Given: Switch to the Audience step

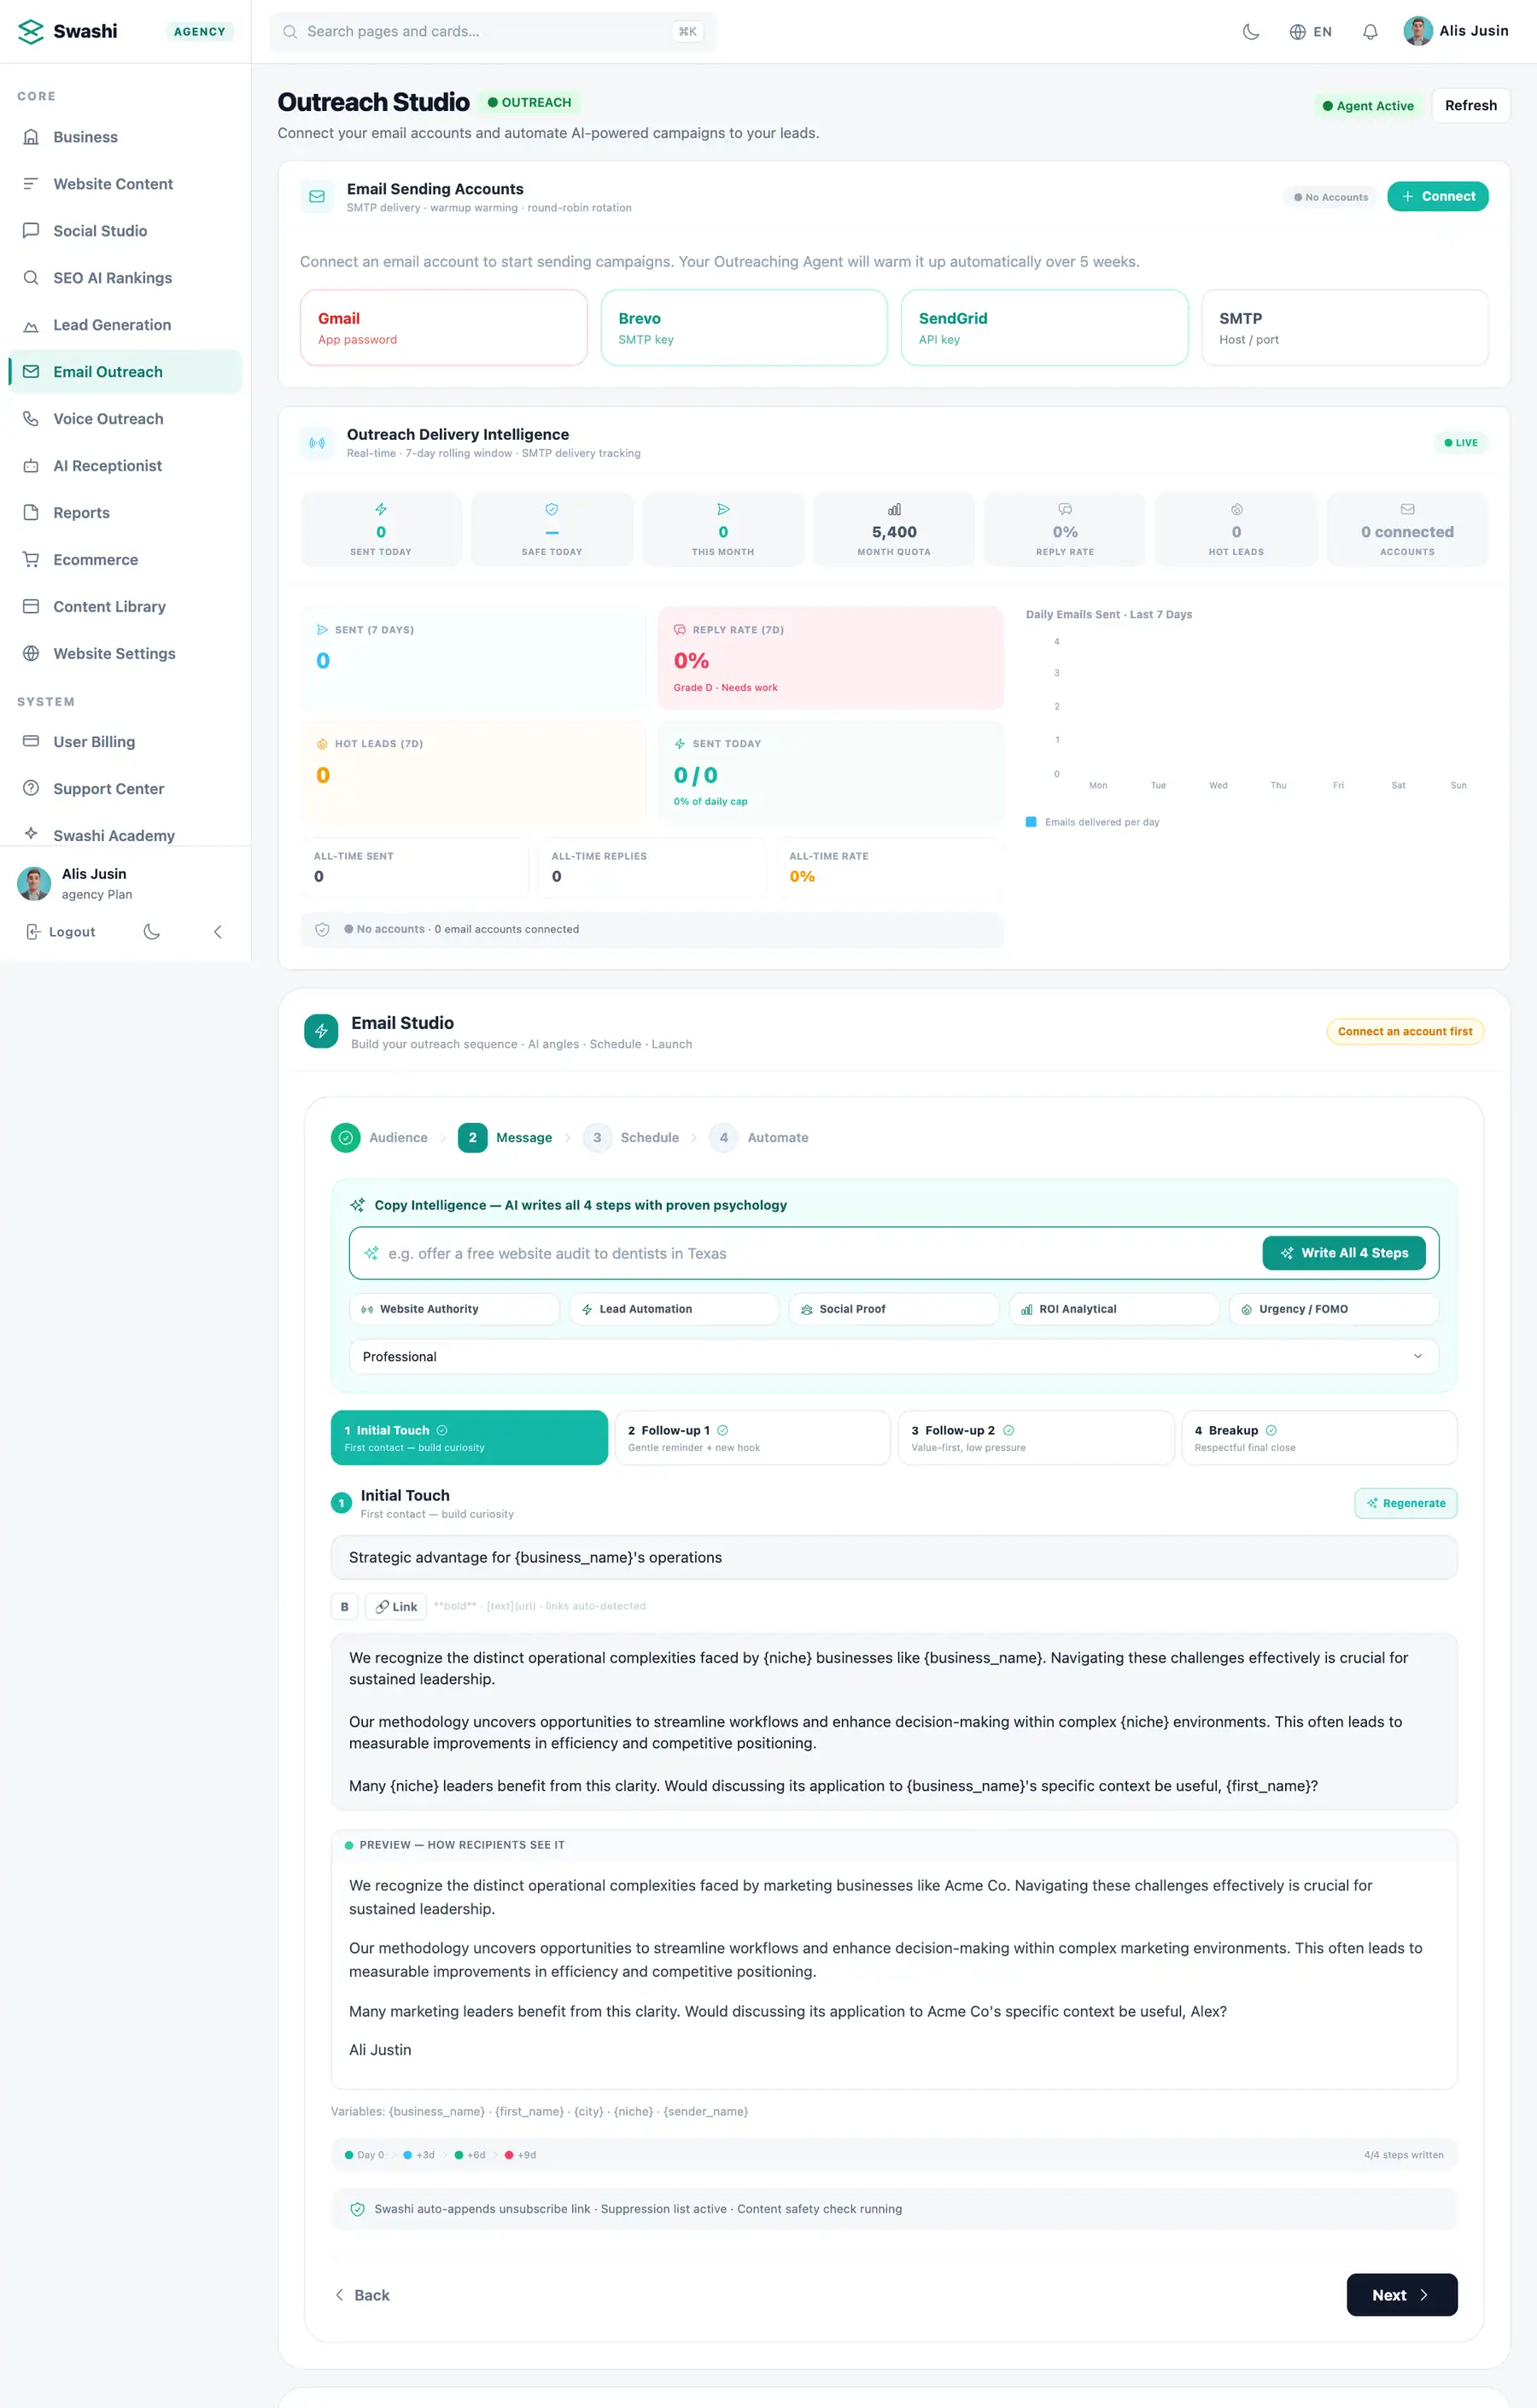Looking at the screenshot, I should coord(380,1138).
